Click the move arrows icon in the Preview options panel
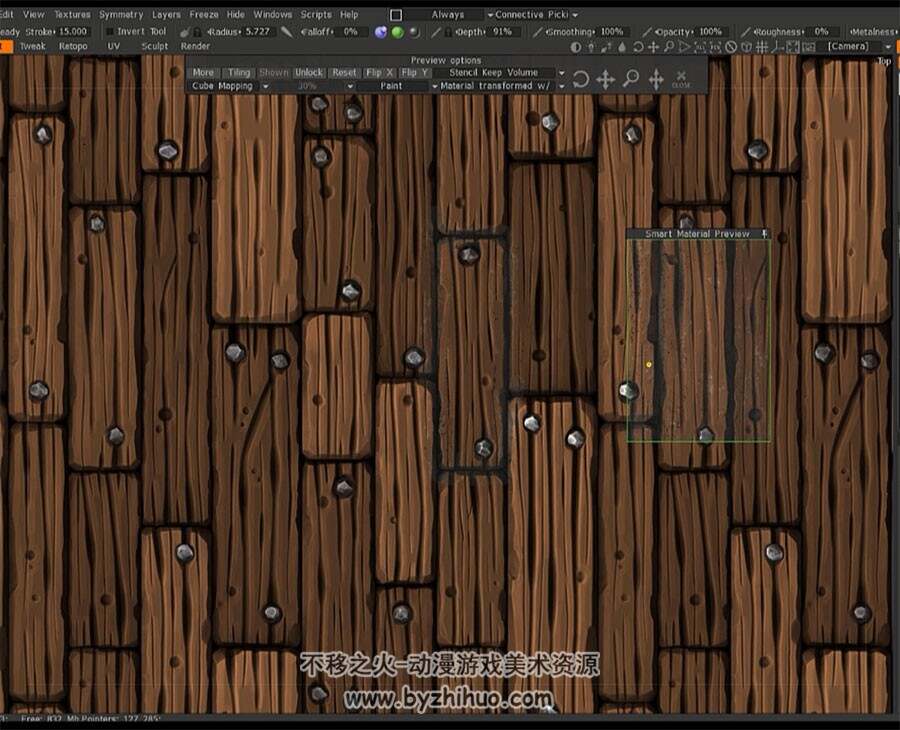Screen dimensions: 900x730 606,79
